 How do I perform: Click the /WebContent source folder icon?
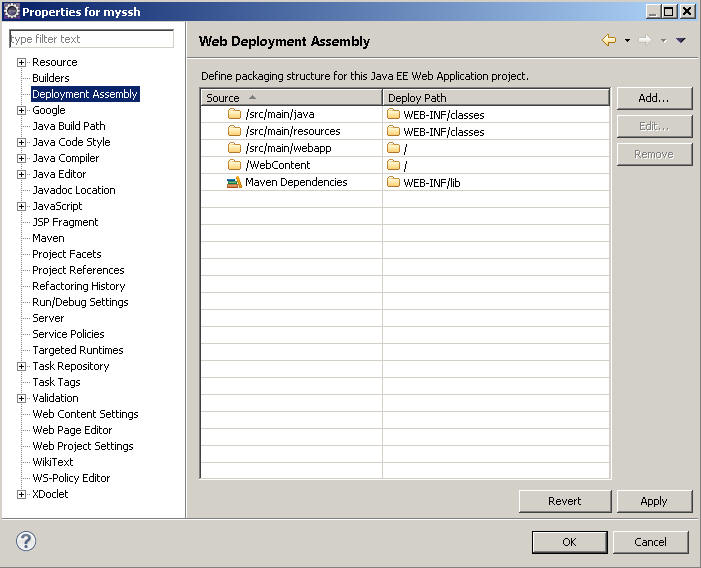(235, 165)
